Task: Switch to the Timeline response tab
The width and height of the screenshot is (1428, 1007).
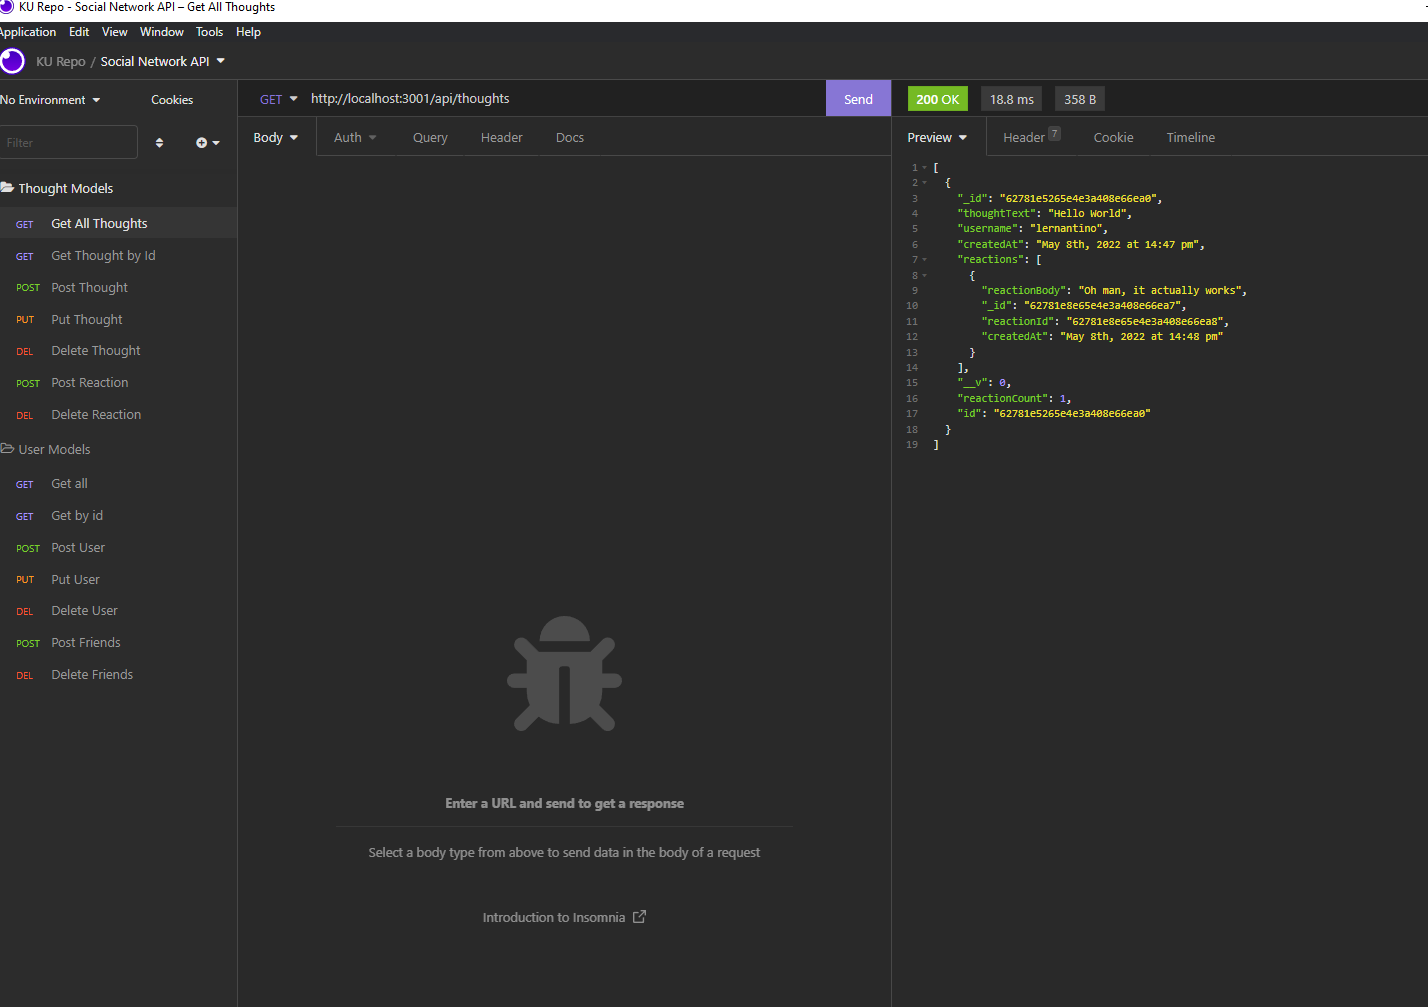Action: pyautogui.click(x=1190, y=137)
